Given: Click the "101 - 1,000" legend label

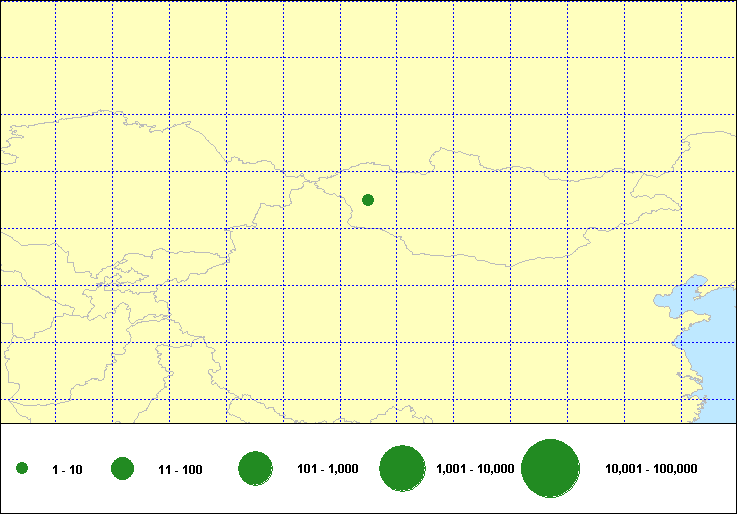Looking at the screenshot, I should tap(328, 469).
